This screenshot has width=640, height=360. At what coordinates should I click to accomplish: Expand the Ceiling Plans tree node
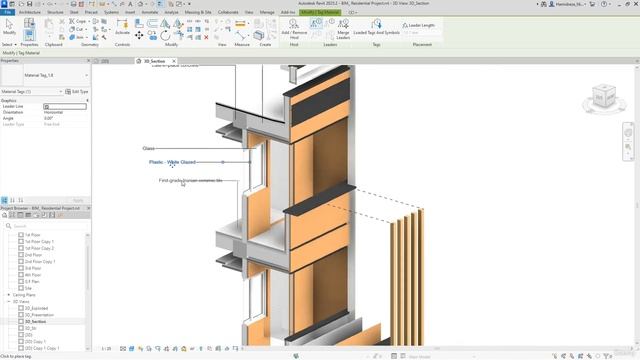pos(9,295)
